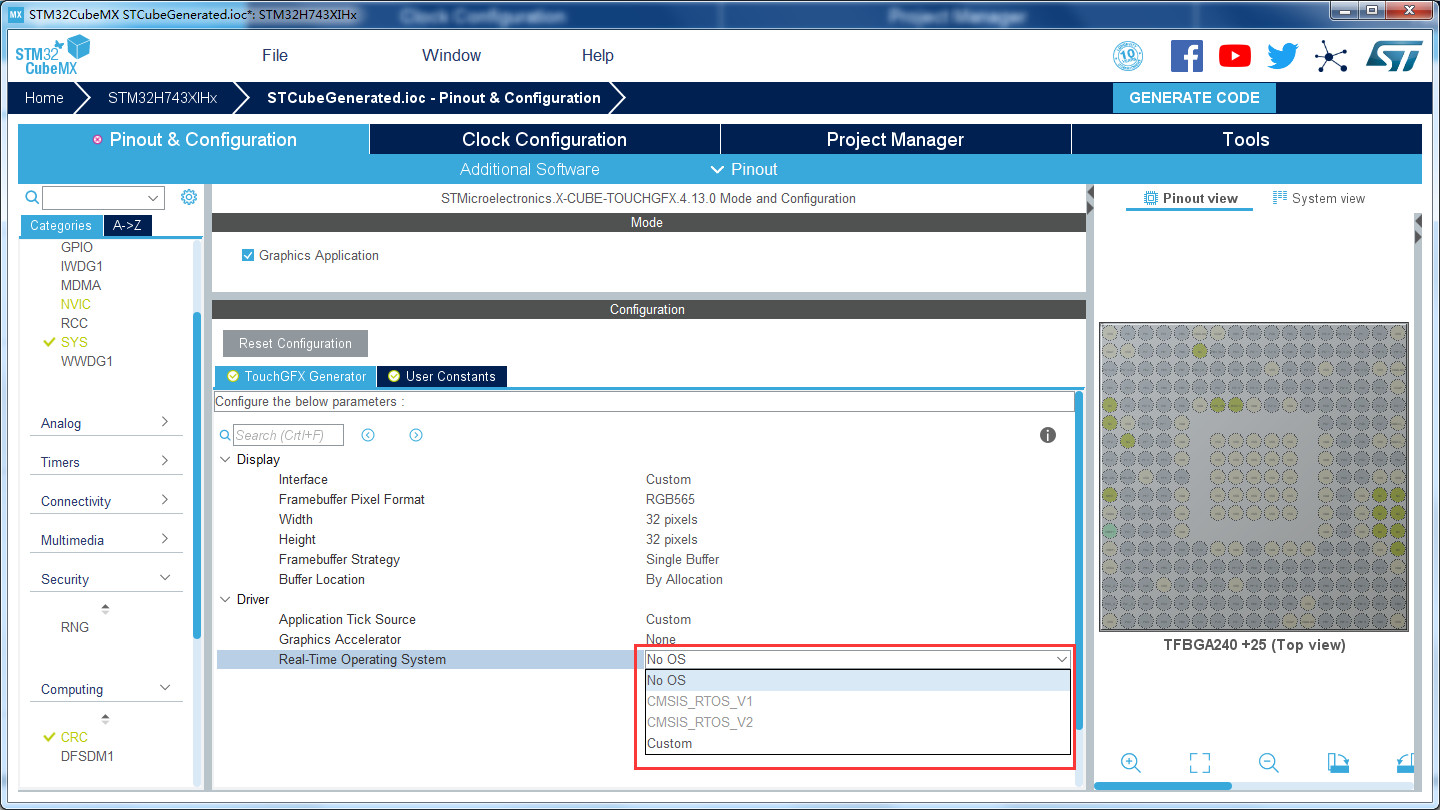This screenshot has width=1440, height=810.
Task: Click the parameter search magnifier icon
Action: (225, 435)
